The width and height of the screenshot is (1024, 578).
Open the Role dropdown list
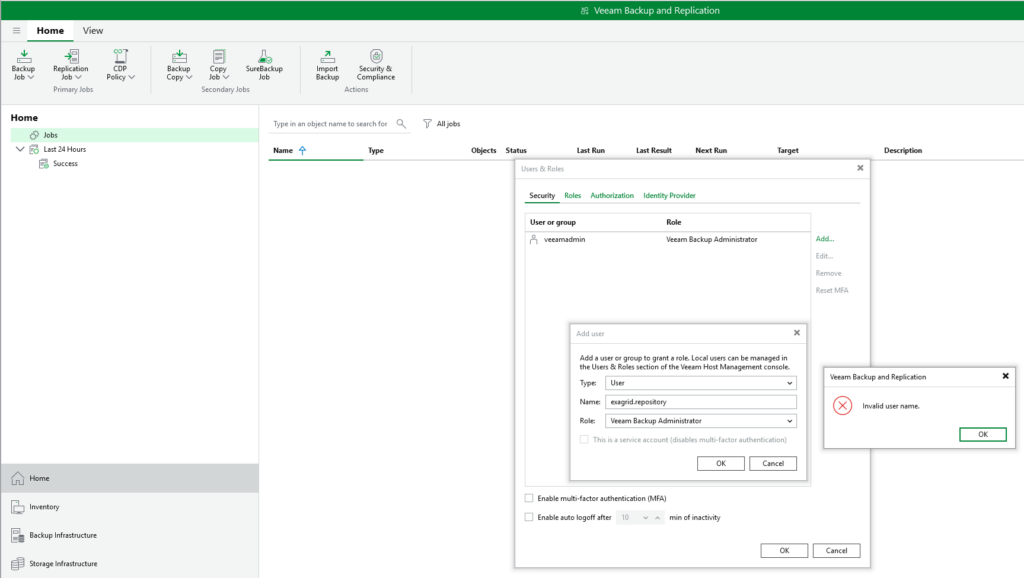[789, 421]
